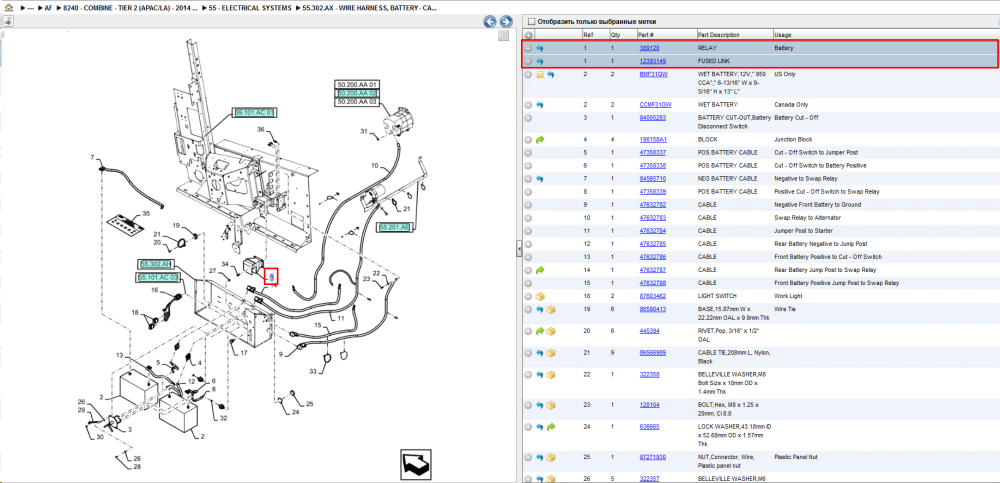Image resolution: width=1000 pixels, height=483 pixels.
Task: Open part number link 84005283
Action: [652, 118]
